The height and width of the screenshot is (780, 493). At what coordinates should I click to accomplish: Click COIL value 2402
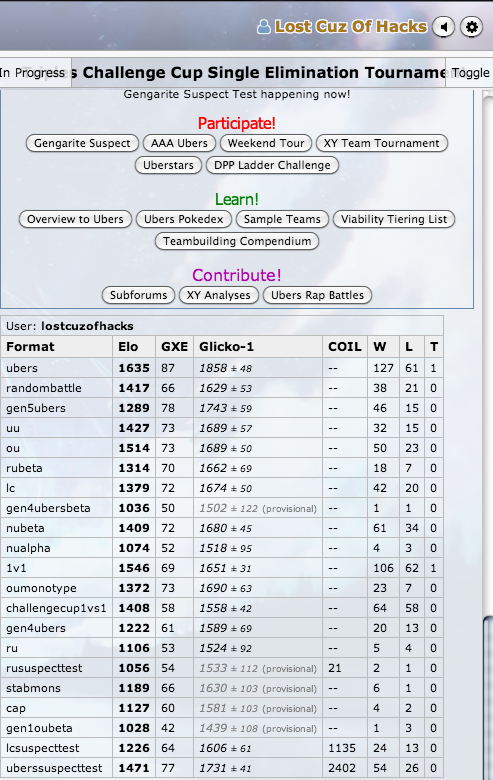342,768
